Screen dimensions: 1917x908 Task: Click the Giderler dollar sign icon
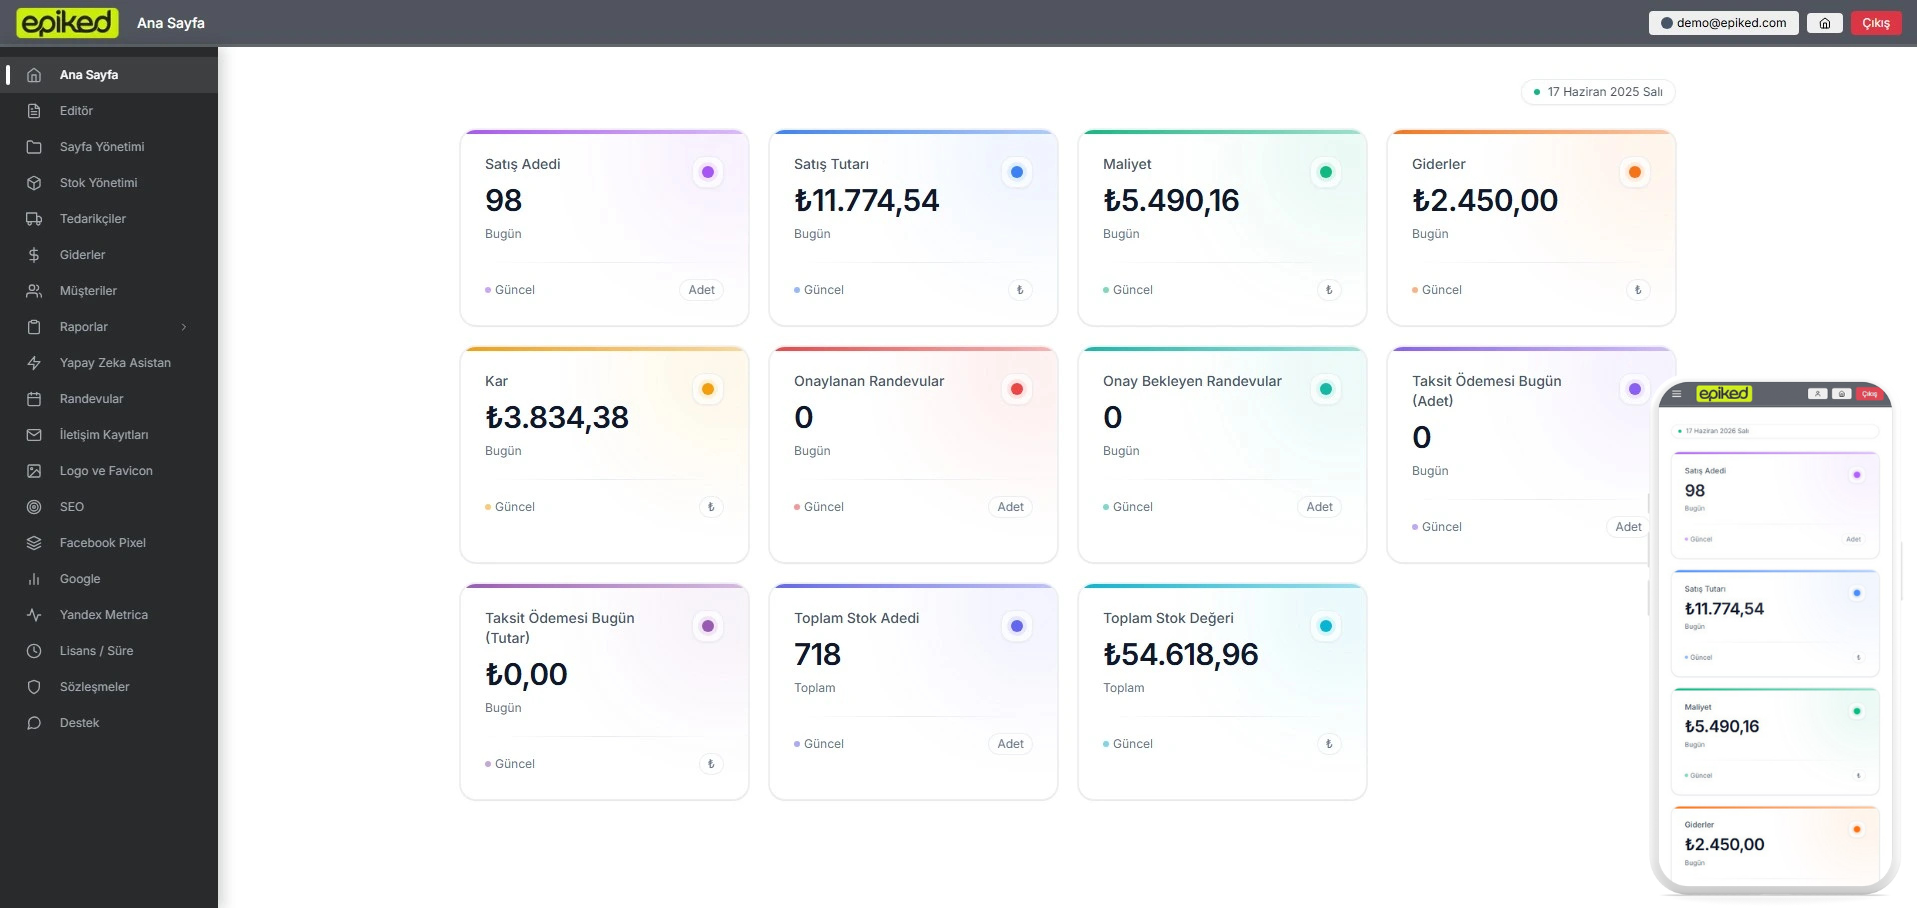point(34,255)
